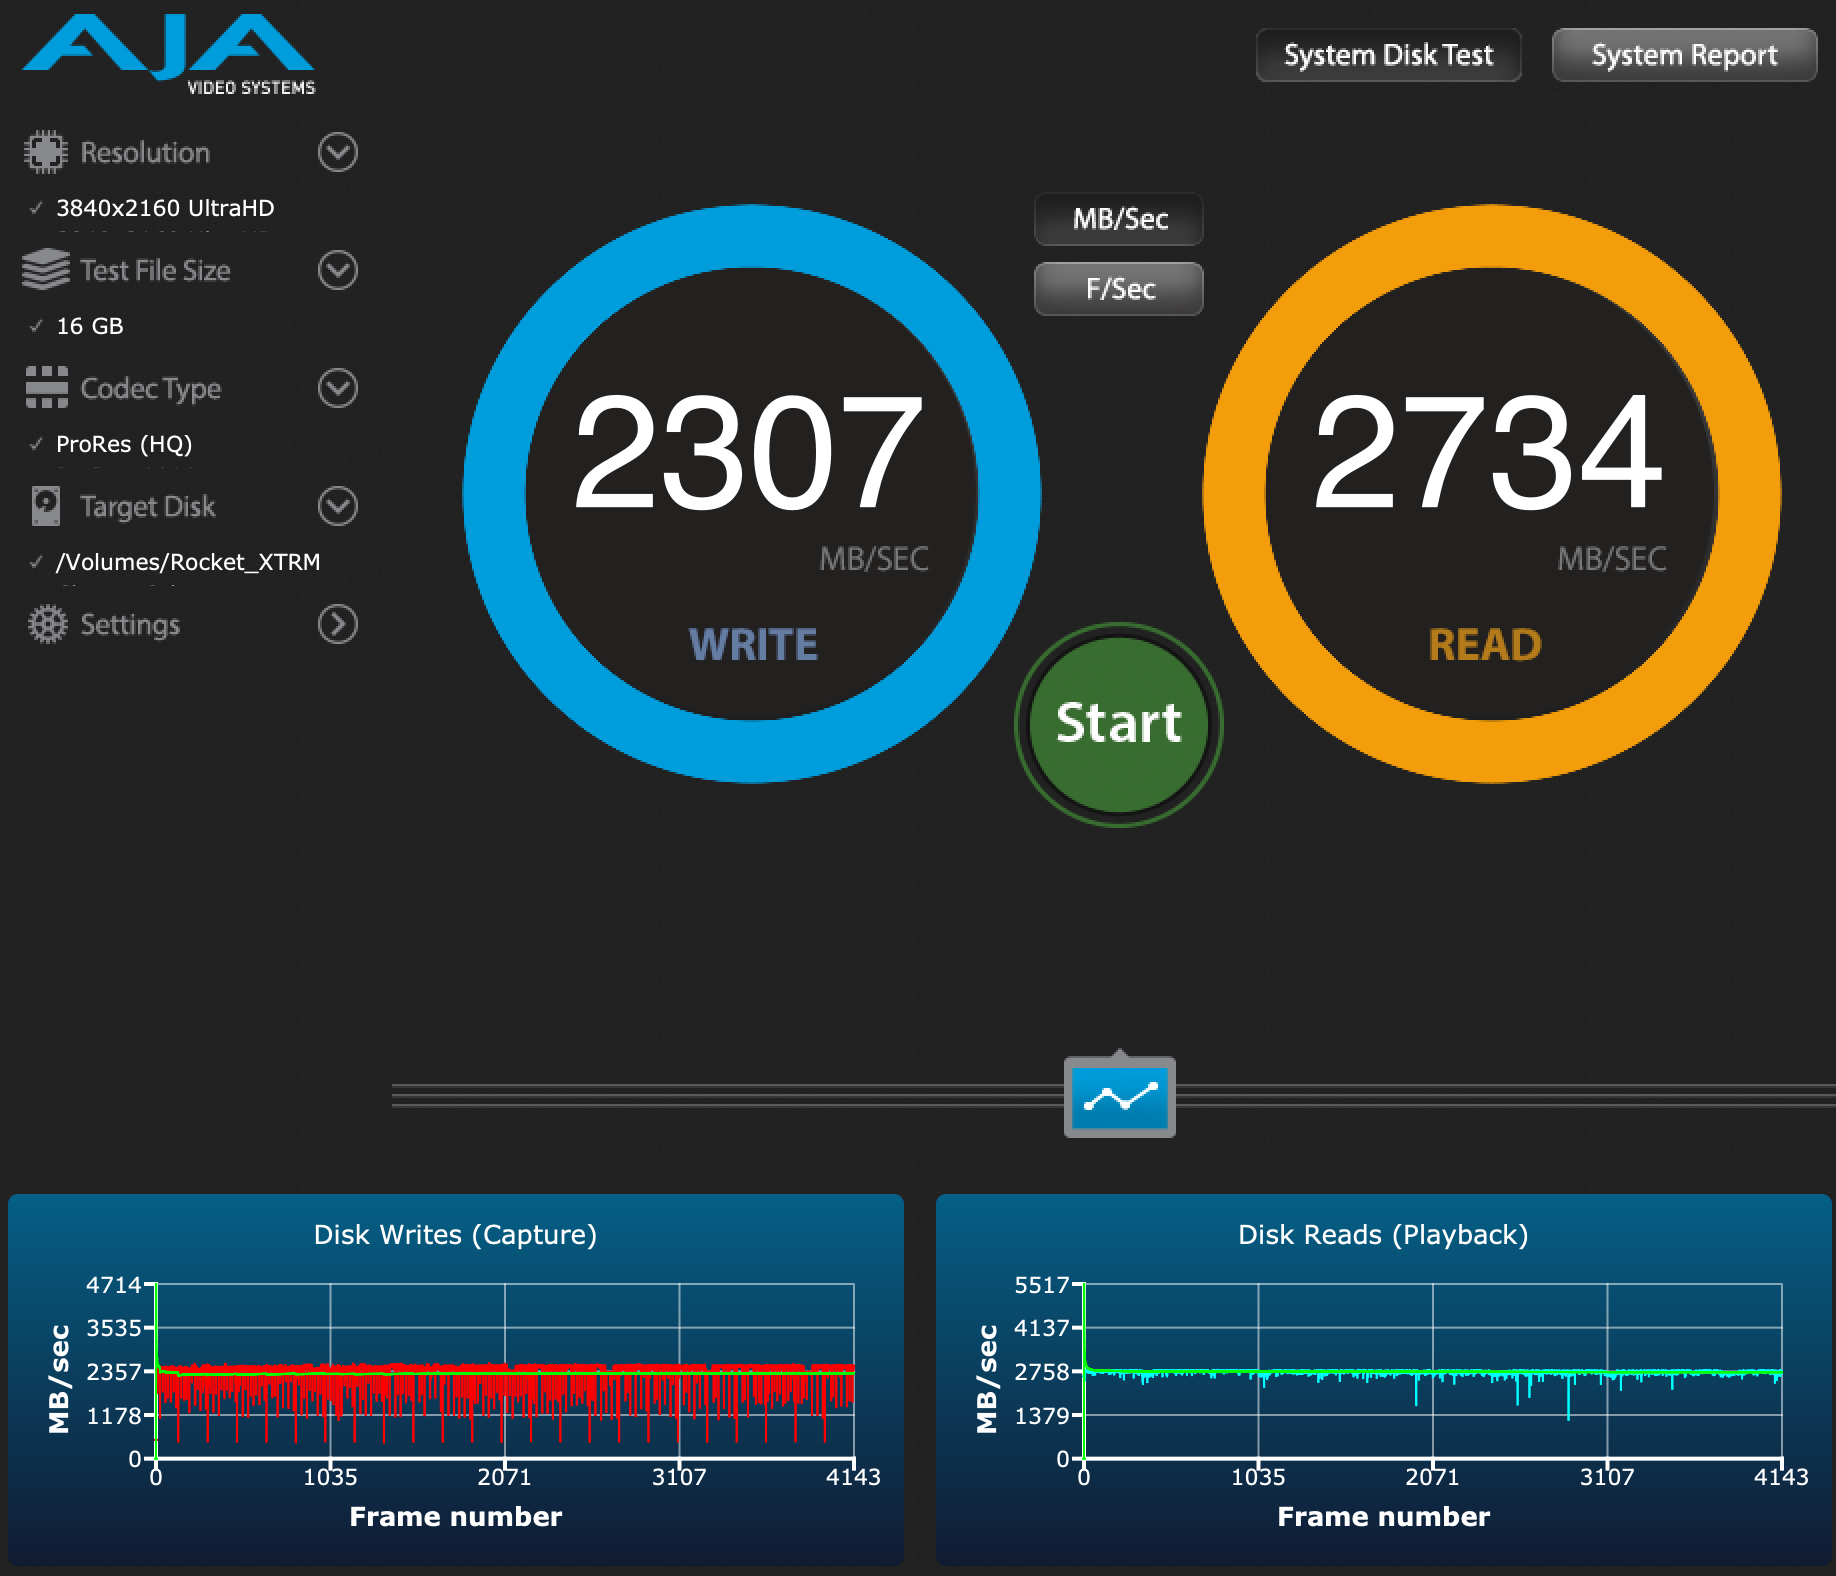Expand the Test File Size dropdown chevron
Viewport: 1836px width, 1576px height.
337,270
